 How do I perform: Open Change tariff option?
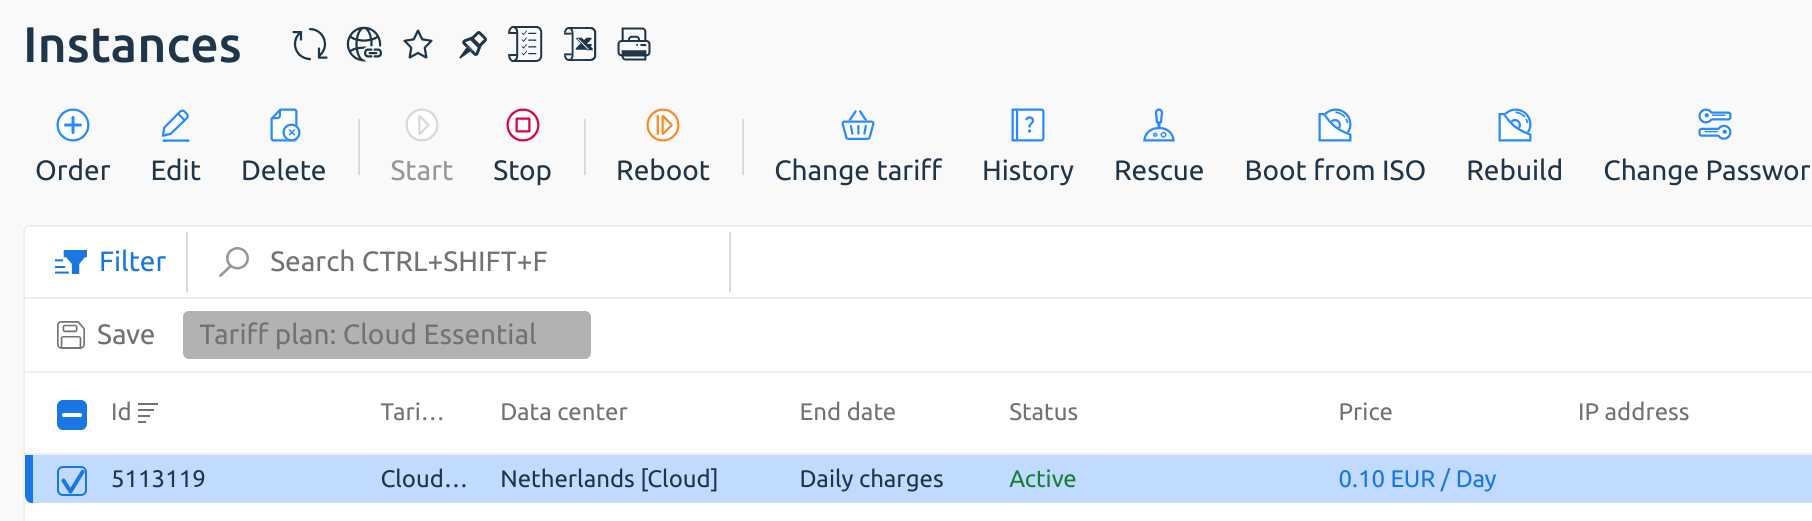[858, 147]
